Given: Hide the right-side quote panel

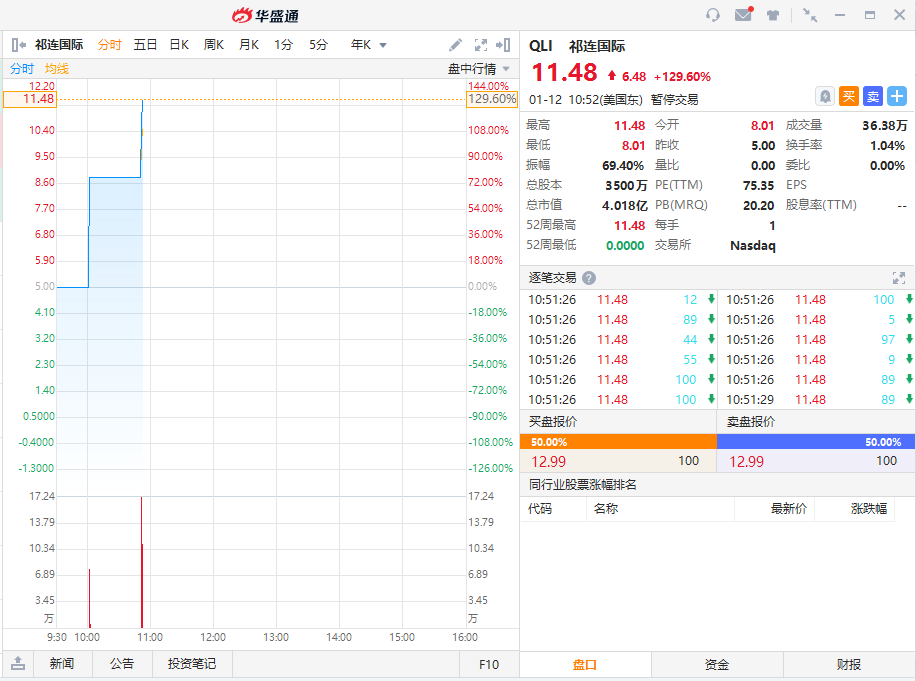Looking at the screenshot, I should pos(504,45).
